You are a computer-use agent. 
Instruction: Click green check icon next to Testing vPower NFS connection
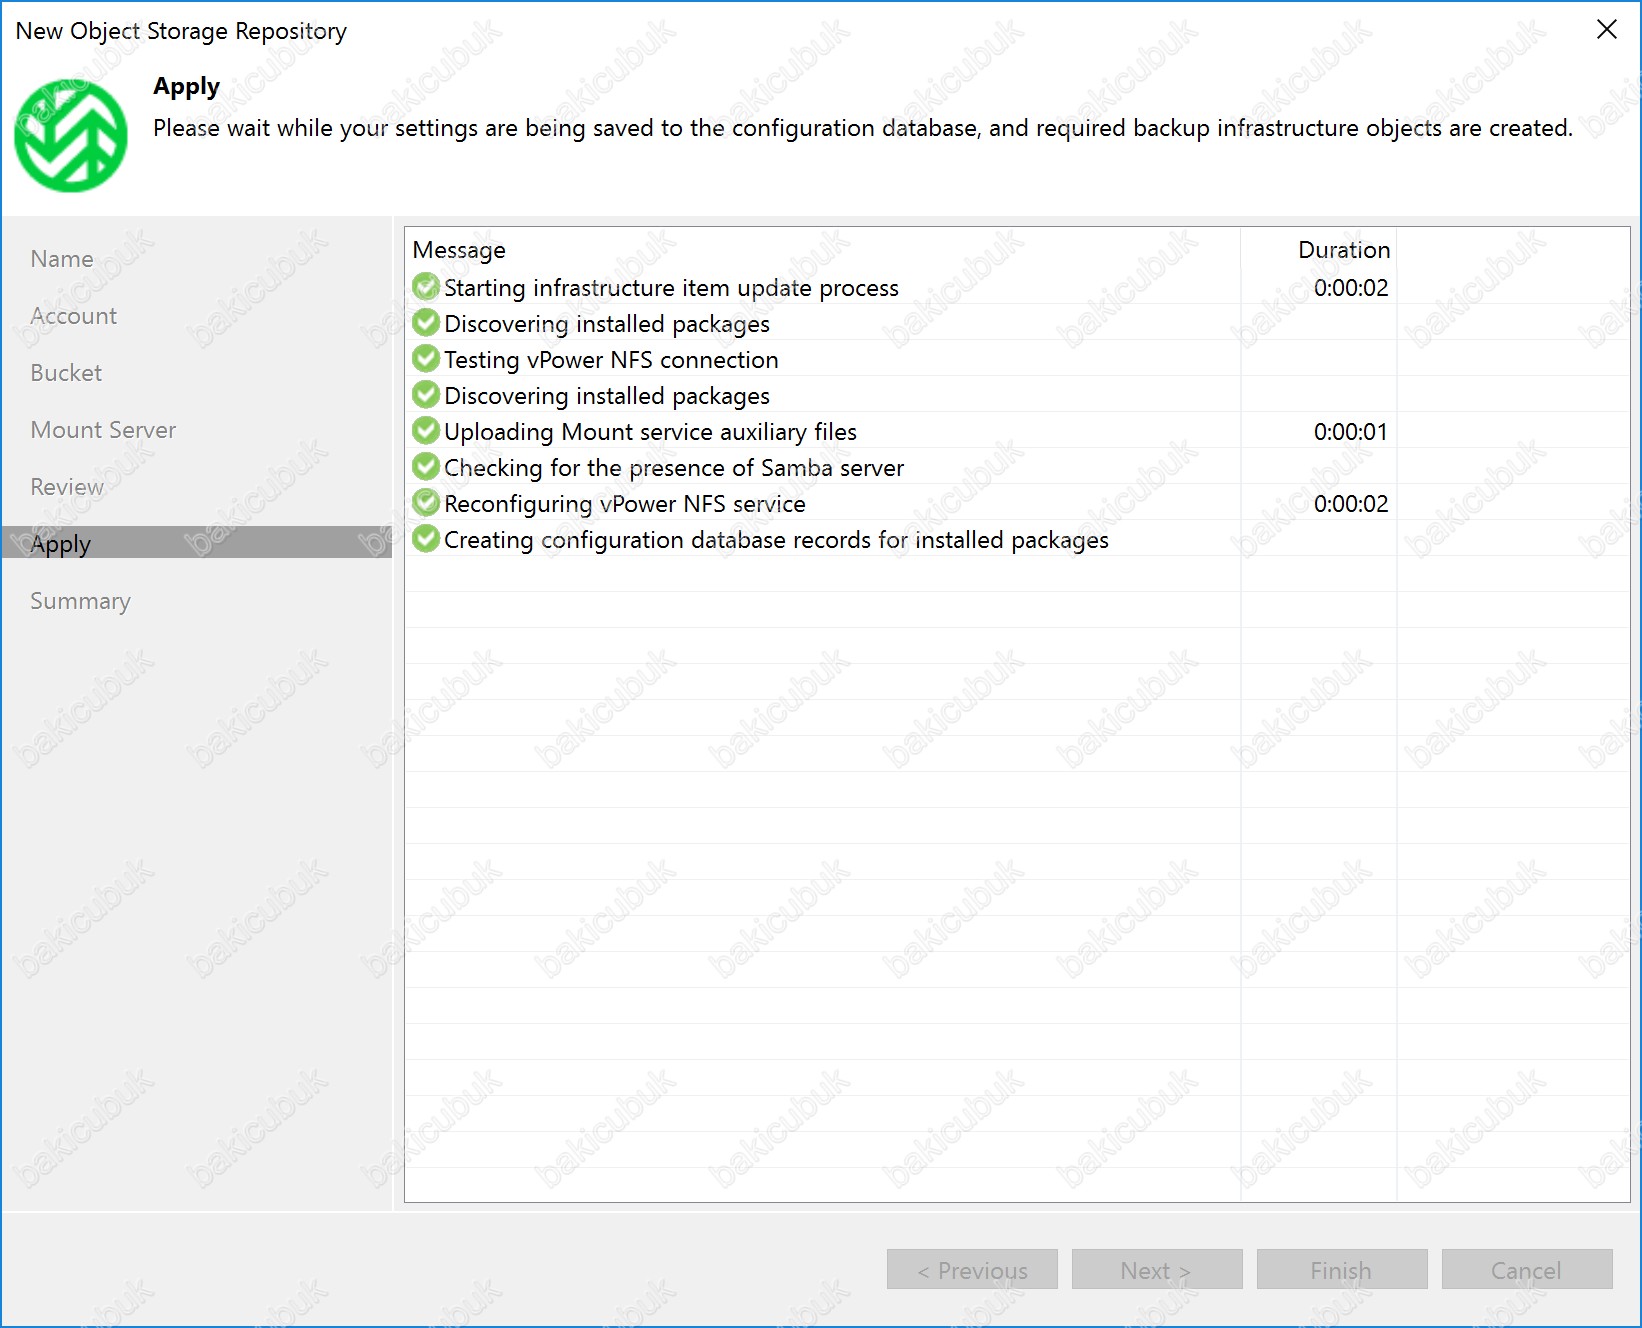(426, 359)
